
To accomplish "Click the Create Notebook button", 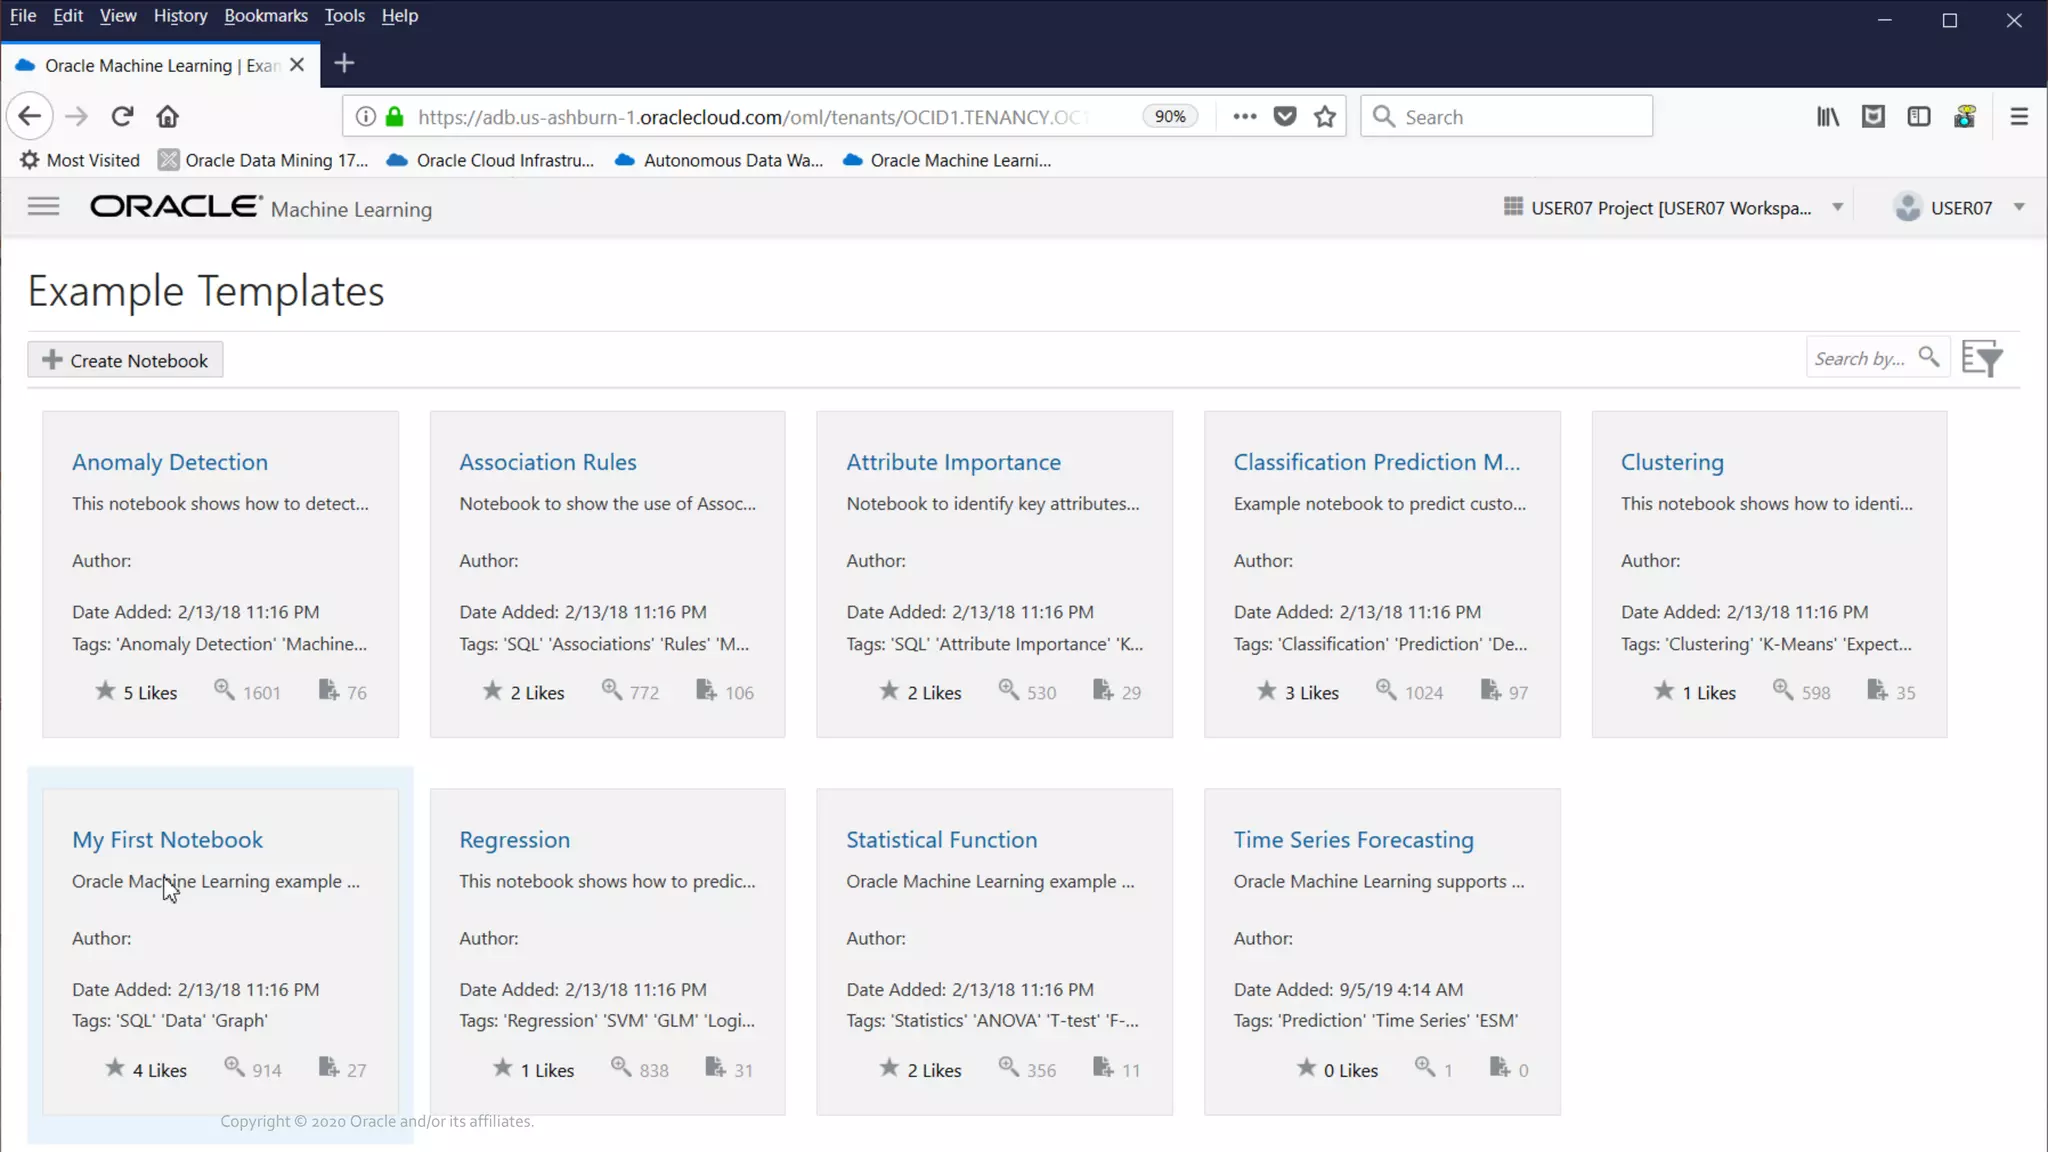I will [126, 361].
